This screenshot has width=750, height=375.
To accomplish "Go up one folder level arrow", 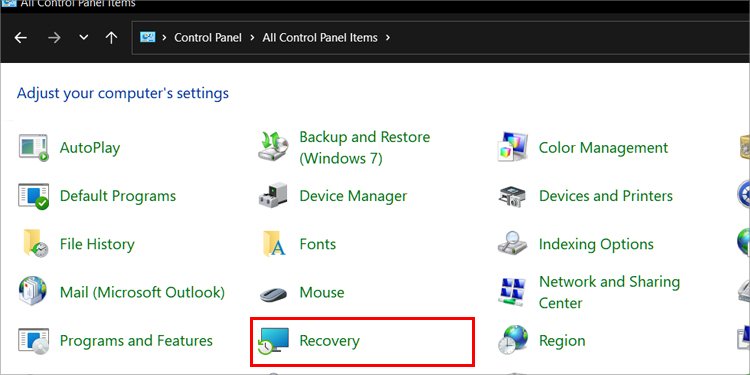I will (x=111, y=37).
